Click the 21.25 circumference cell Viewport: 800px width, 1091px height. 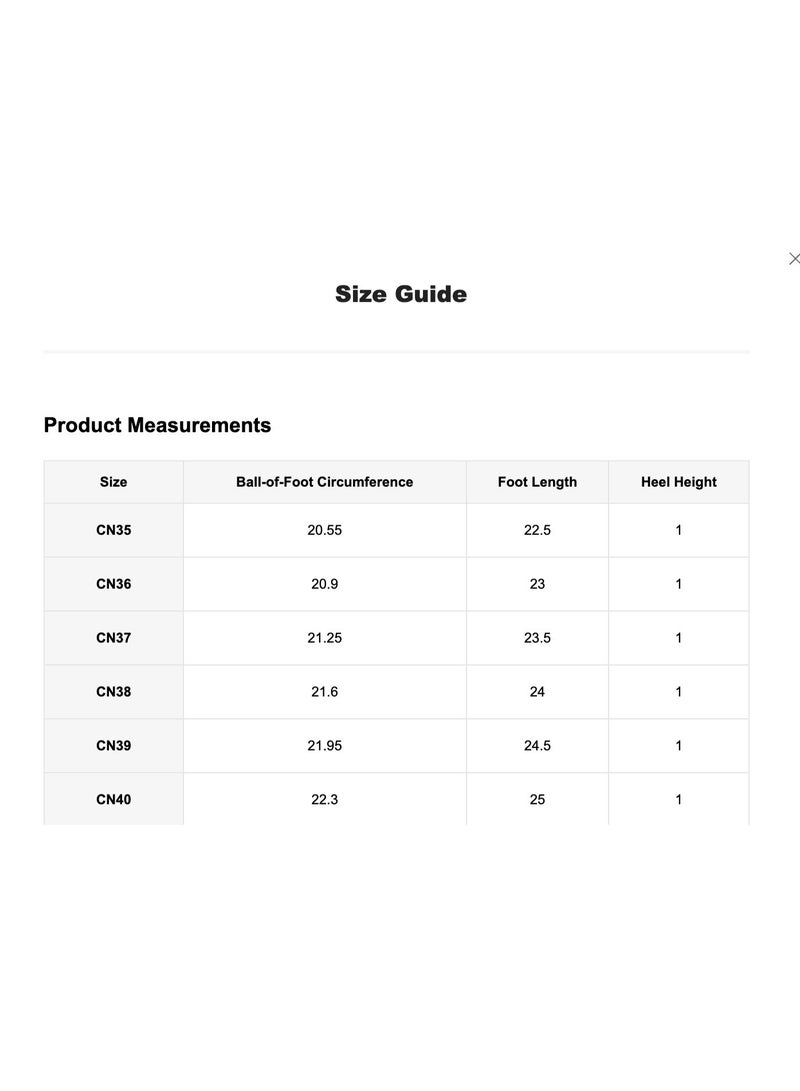coord(324,638)
